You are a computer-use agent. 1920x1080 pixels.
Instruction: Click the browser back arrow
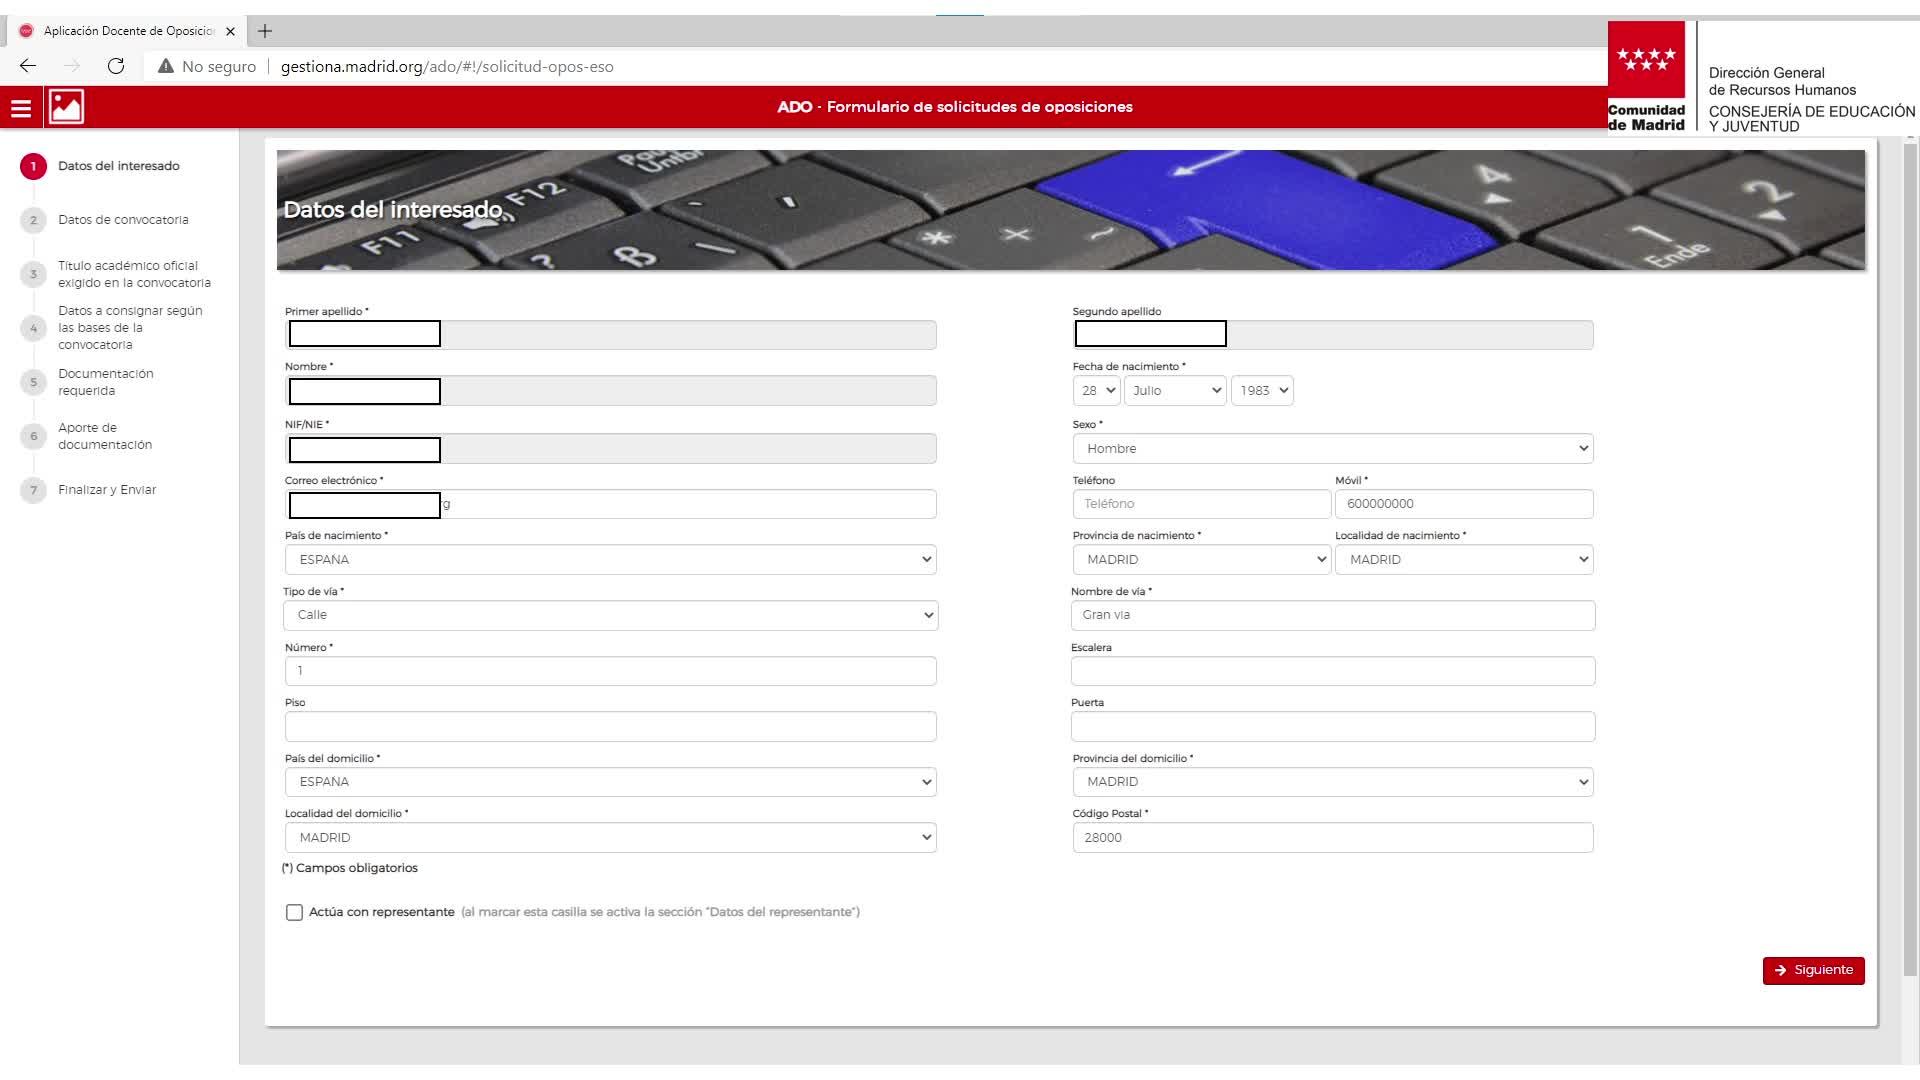(x=28, y=66)
